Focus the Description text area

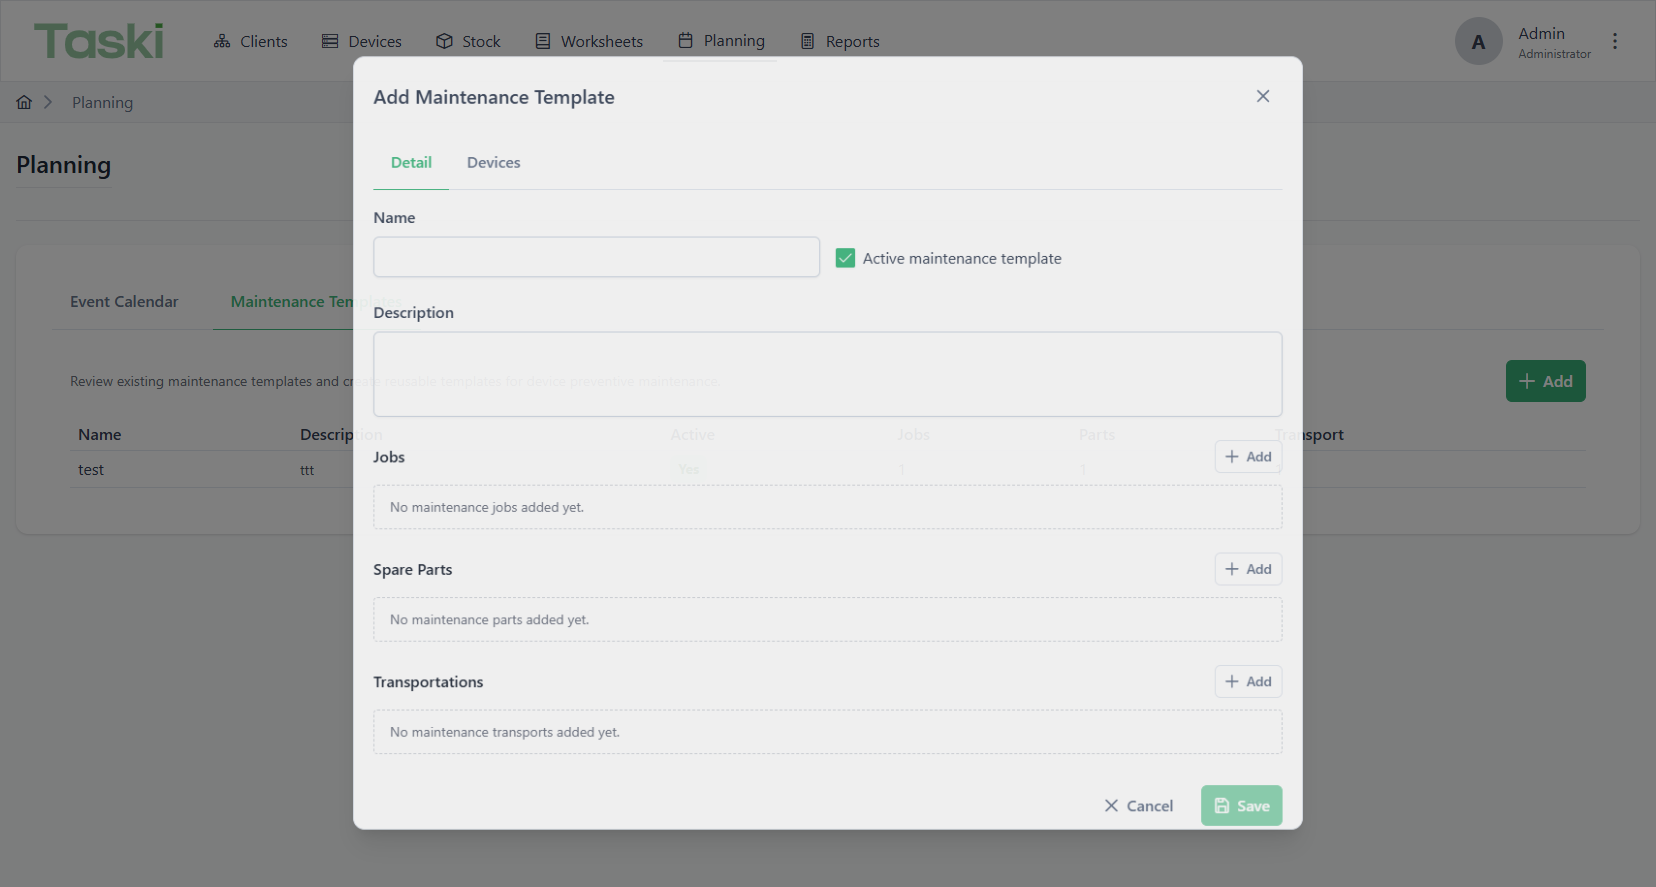pos(827,374)
